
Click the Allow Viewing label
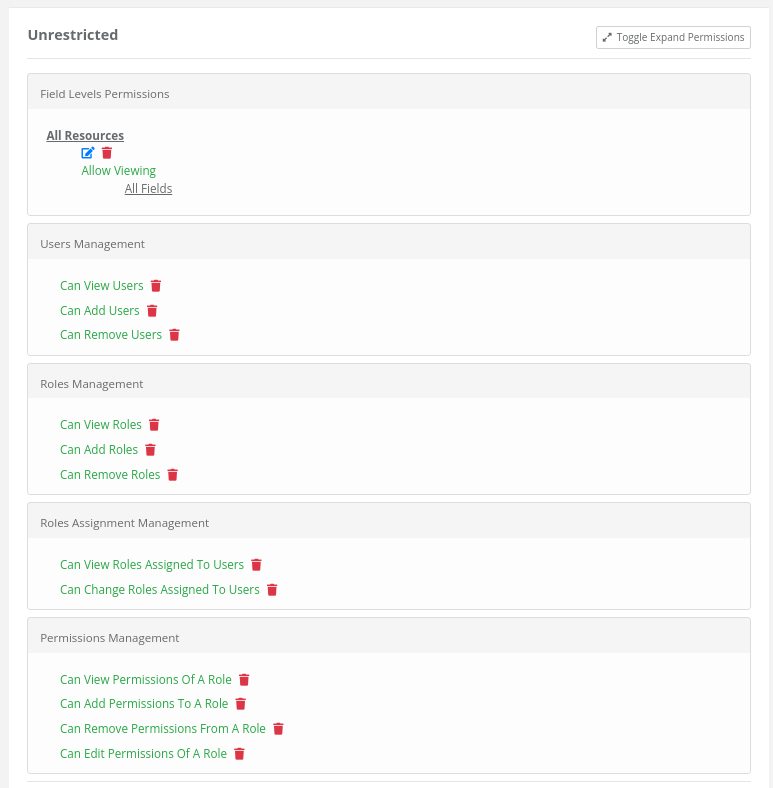point(119,171)
